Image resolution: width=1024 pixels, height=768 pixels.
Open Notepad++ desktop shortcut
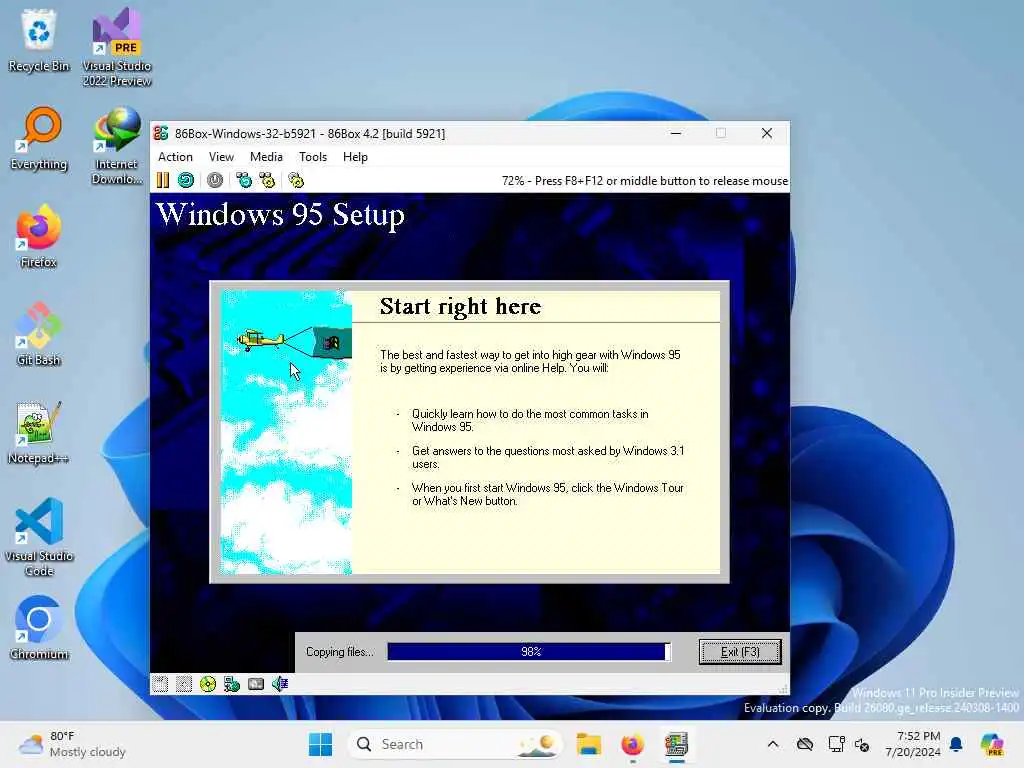[39, 432]
